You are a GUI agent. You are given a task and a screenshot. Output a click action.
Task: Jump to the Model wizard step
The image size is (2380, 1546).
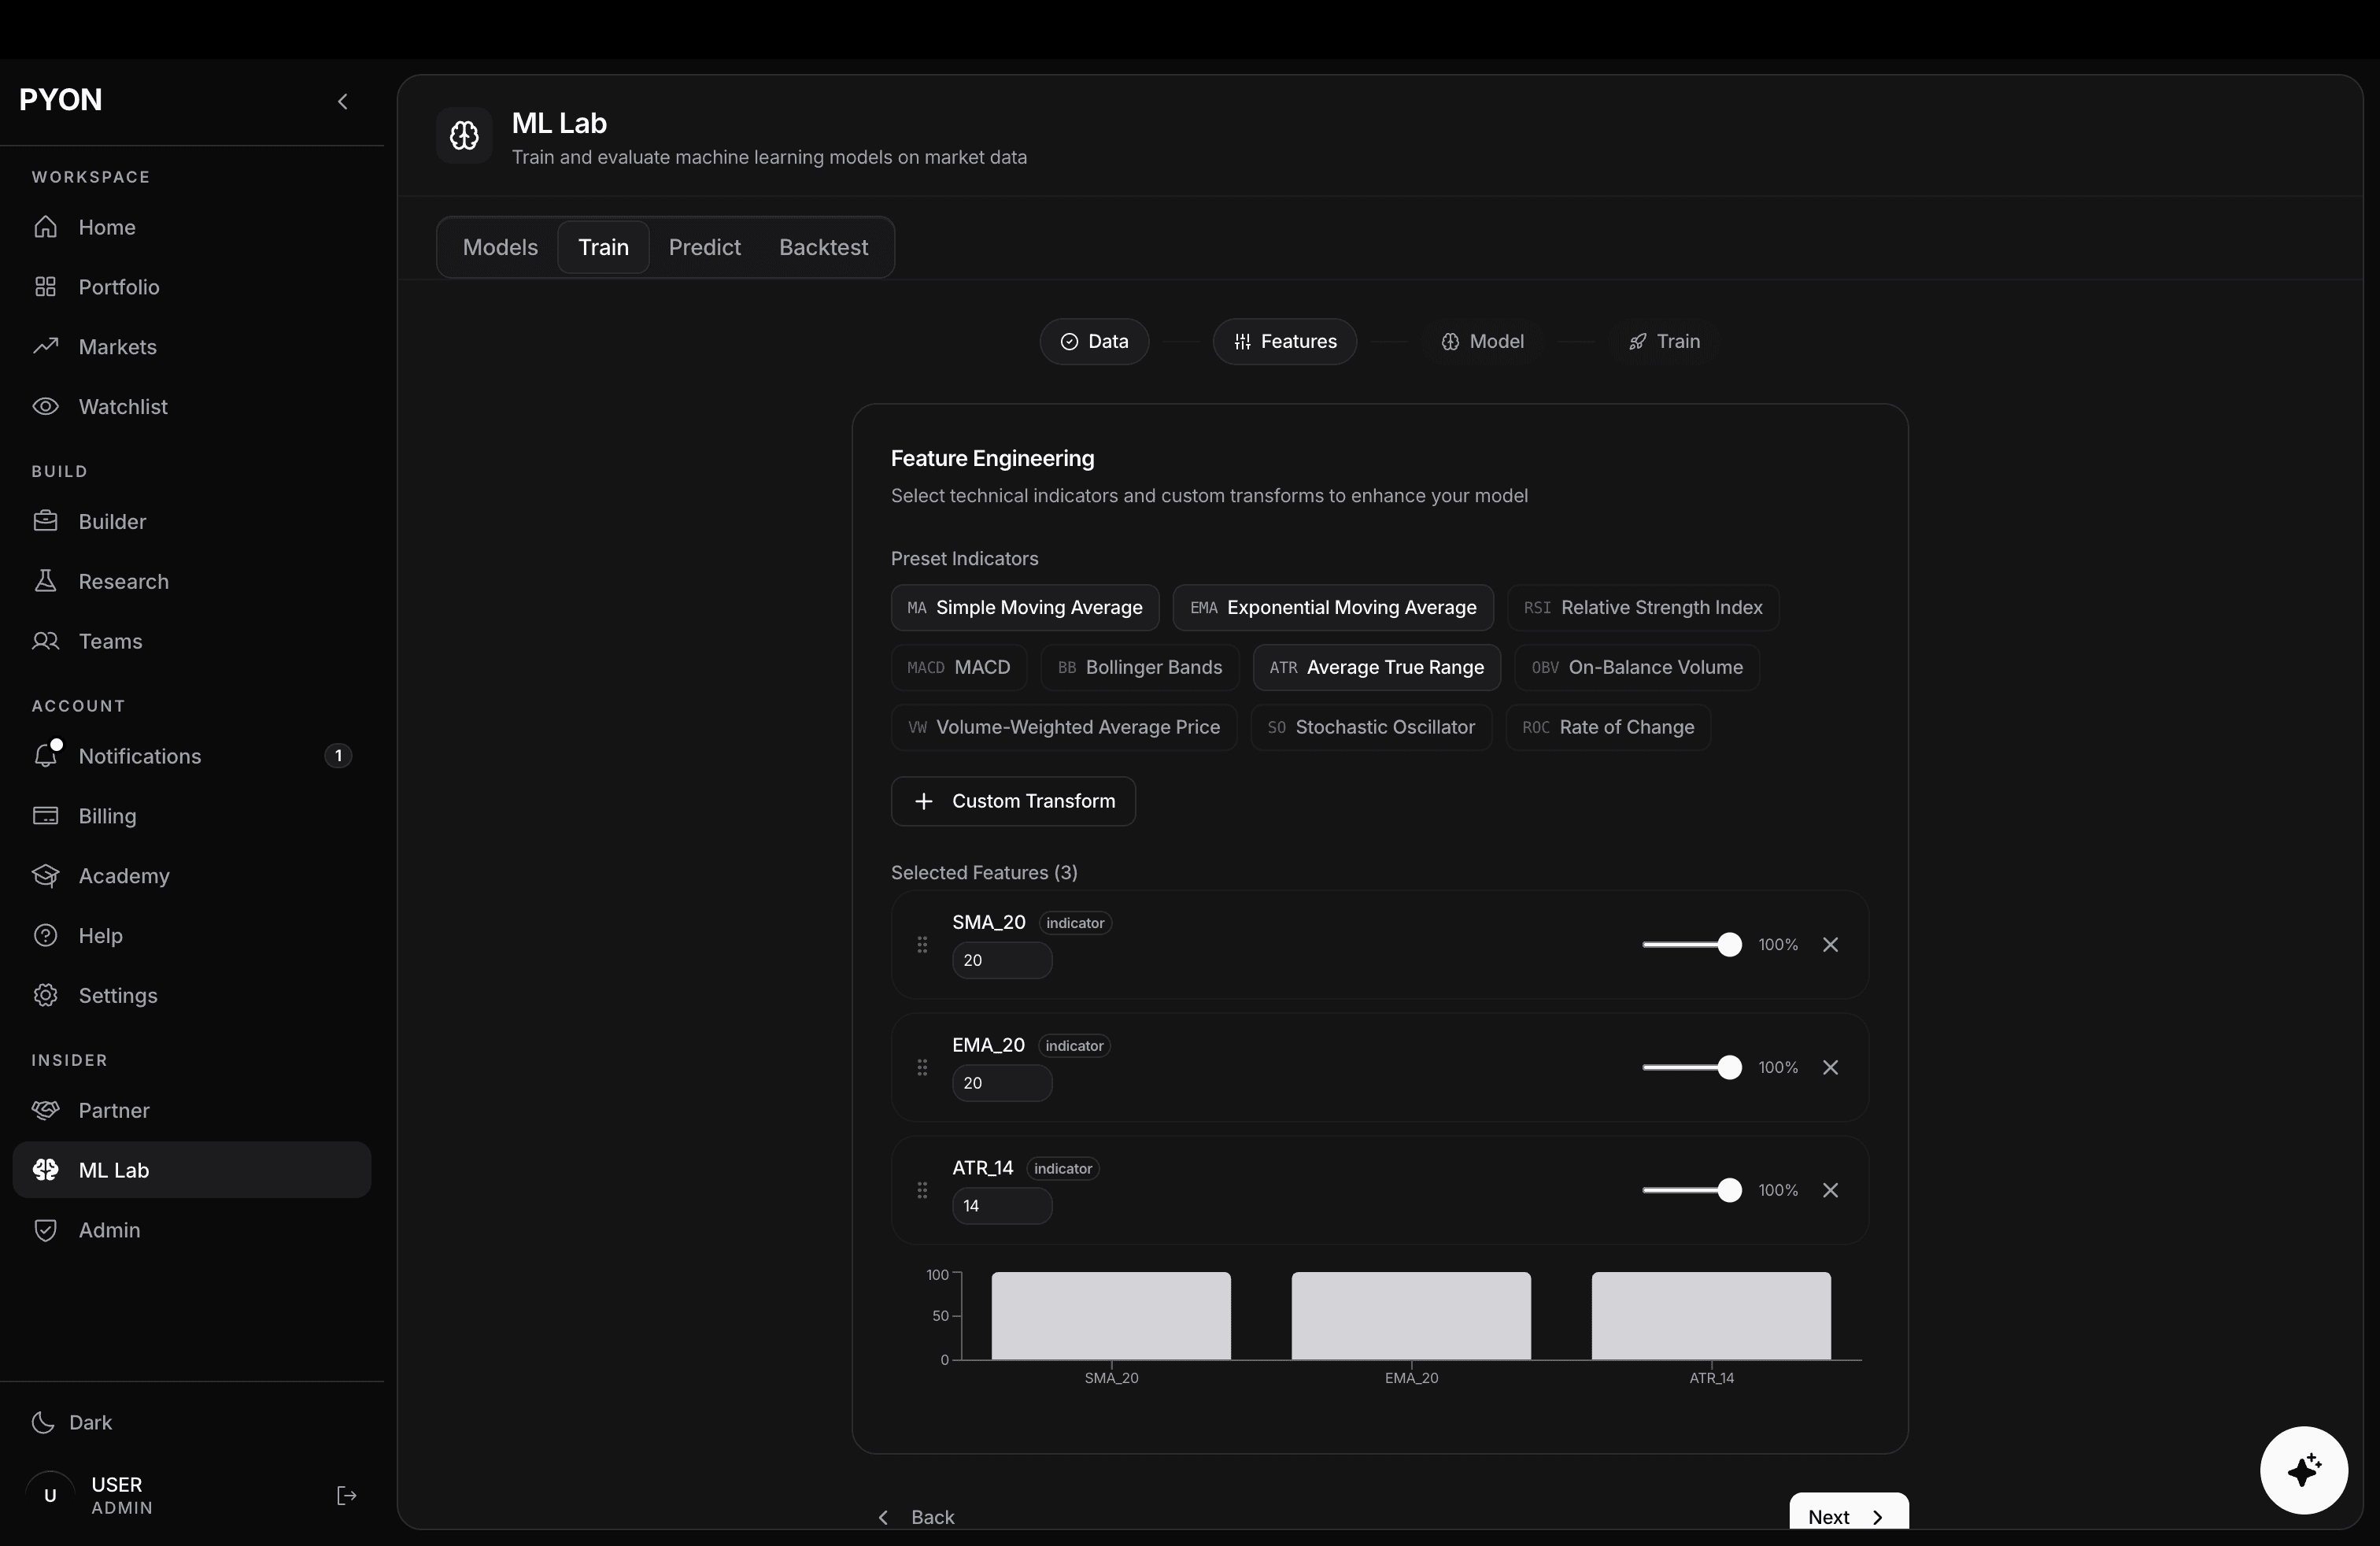pos(1482,341)
